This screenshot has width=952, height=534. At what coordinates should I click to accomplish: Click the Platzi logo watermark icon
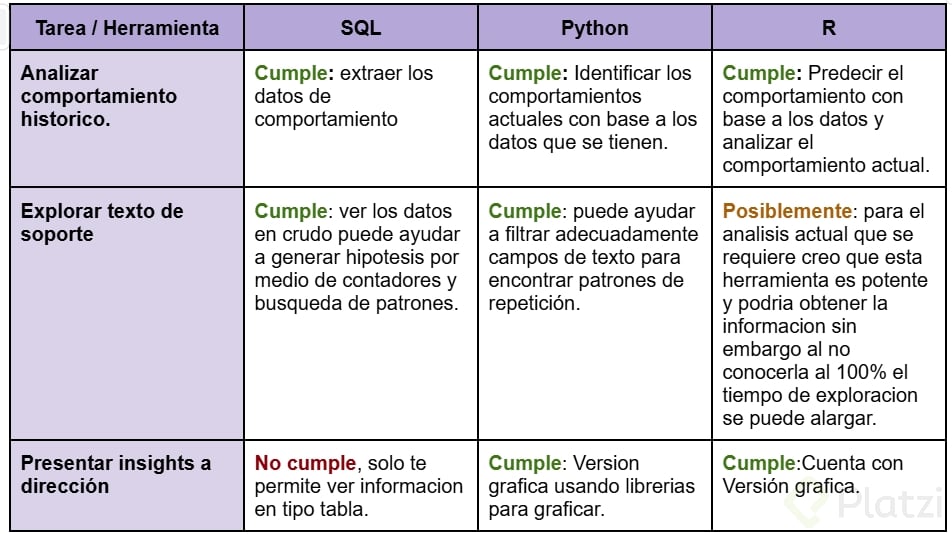click(803, 503)
